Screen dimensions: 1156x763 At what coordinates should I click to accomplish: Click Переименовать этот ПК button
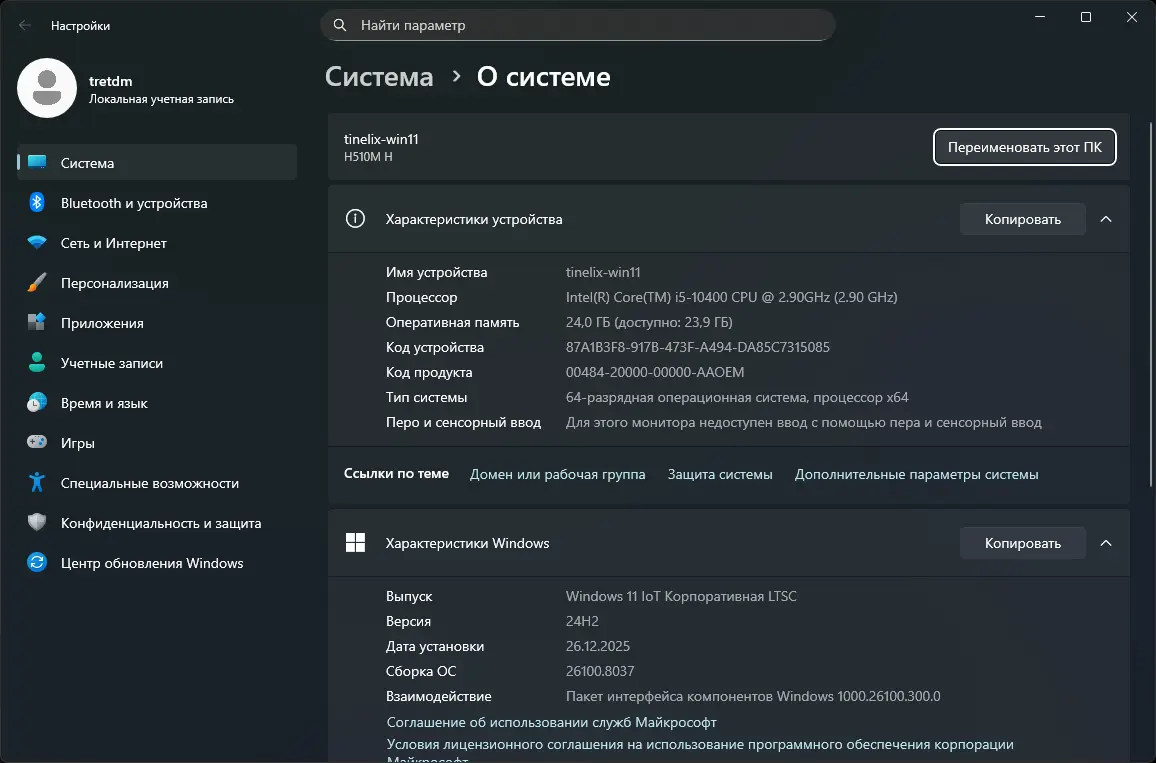click(x=1025, y=147)
